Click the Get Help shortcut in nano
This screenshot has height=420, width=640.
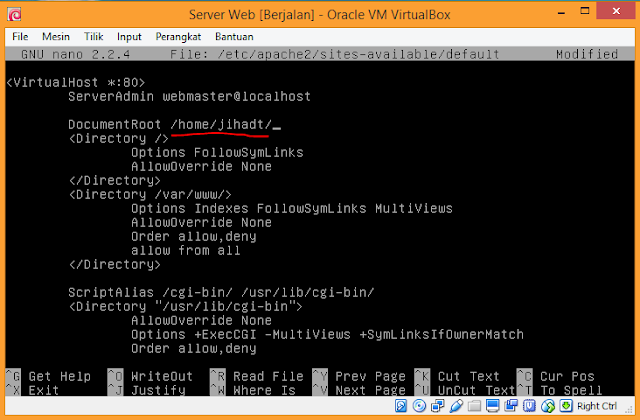tap(49, 376)
